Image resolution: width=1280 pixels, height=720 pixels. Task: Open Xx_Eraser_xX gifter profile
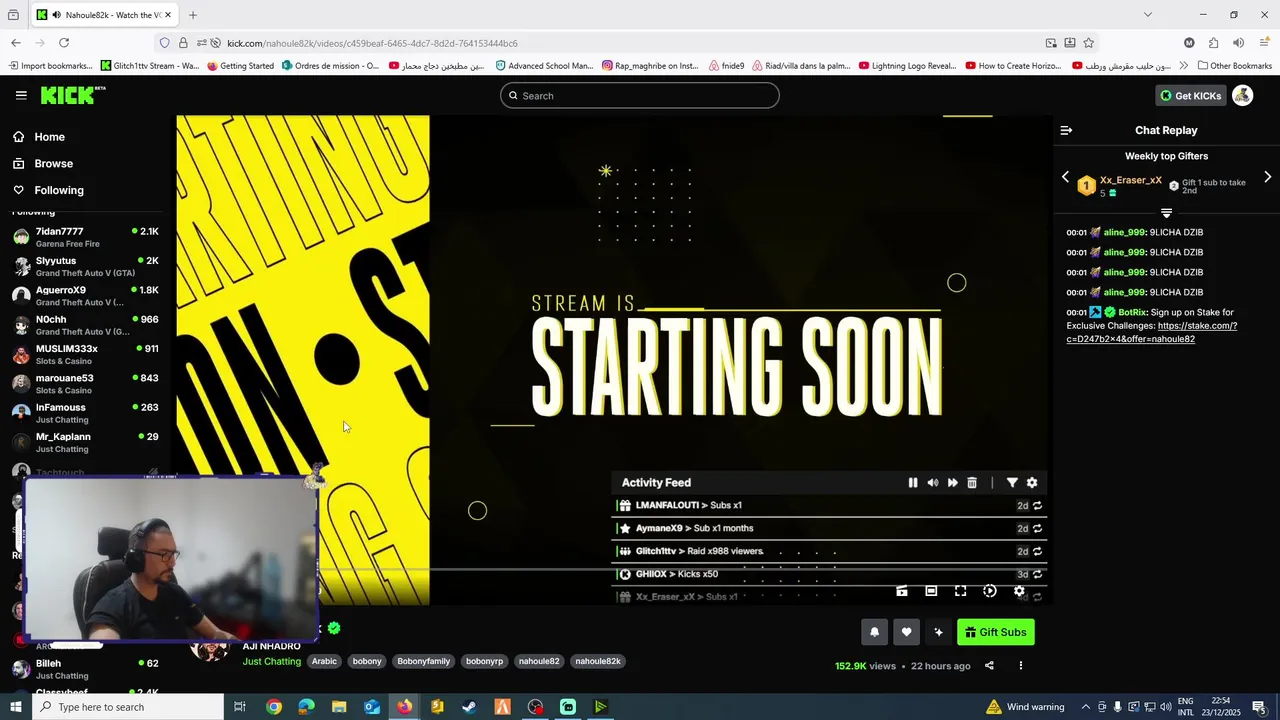(x=1131, y=181)
